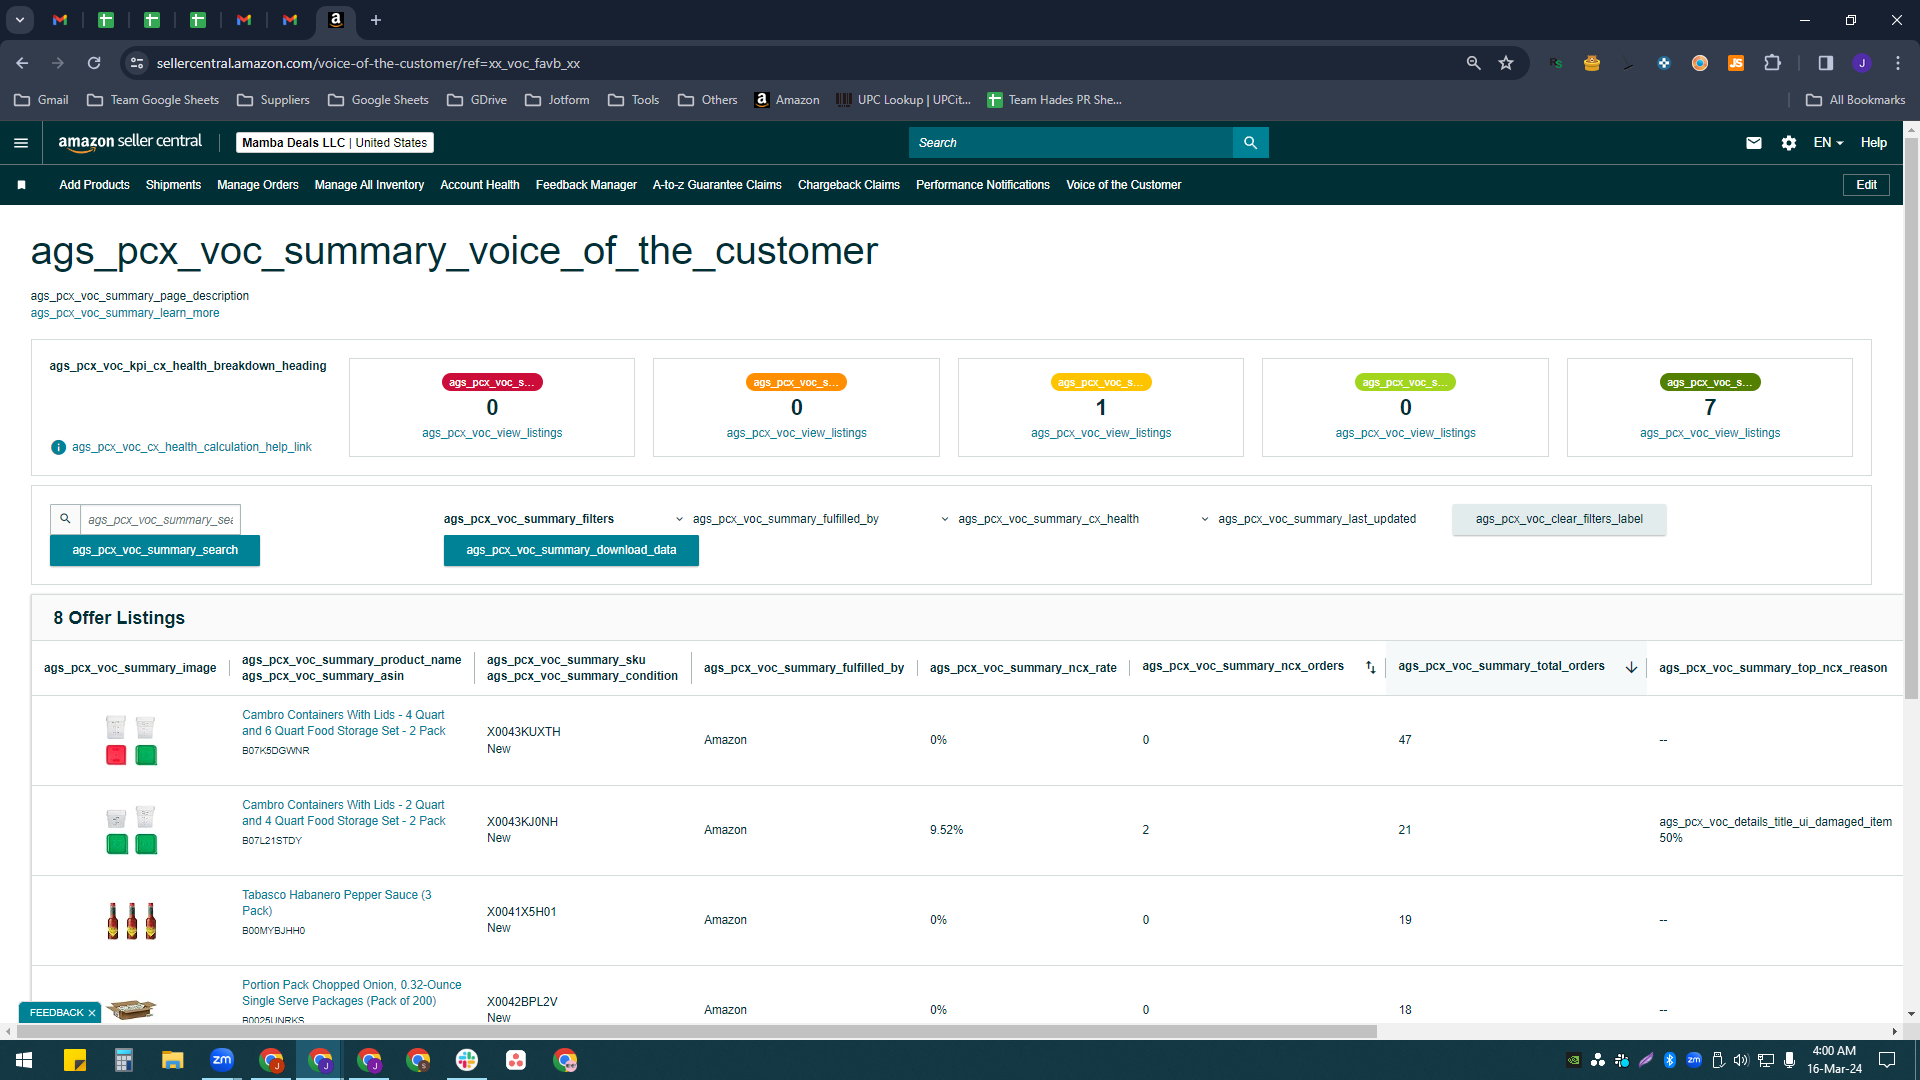Open Slack from the taskbar
1920x1080 pixels.
point(467,1060)
